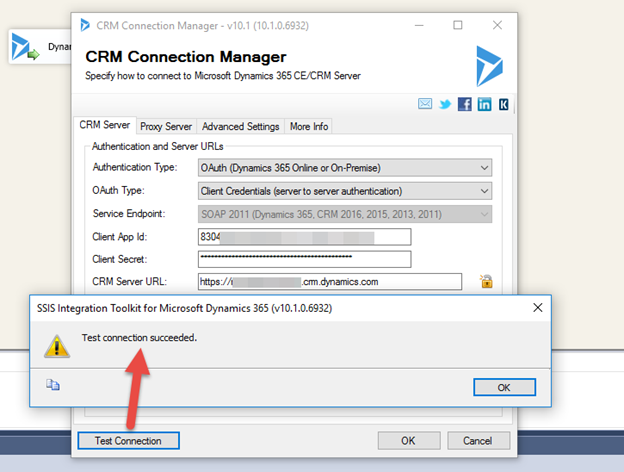The height and width of the screenshot is (472, 624).
Task: Click OK in the CRM Connection Manager
Action: [409, 441]
